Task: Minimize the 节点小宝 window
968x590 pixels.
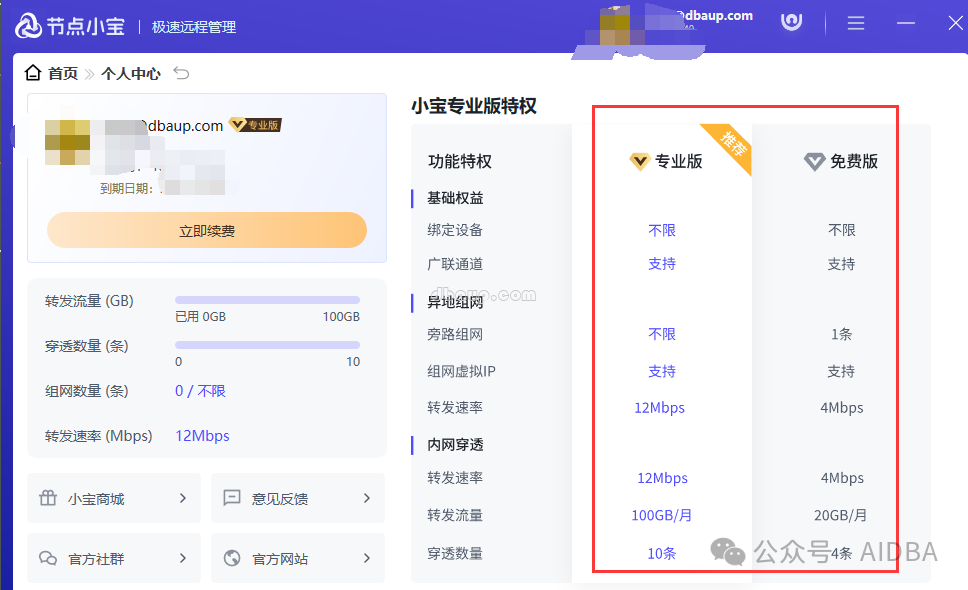Action: pyautogui.click(x=906, y=23)
